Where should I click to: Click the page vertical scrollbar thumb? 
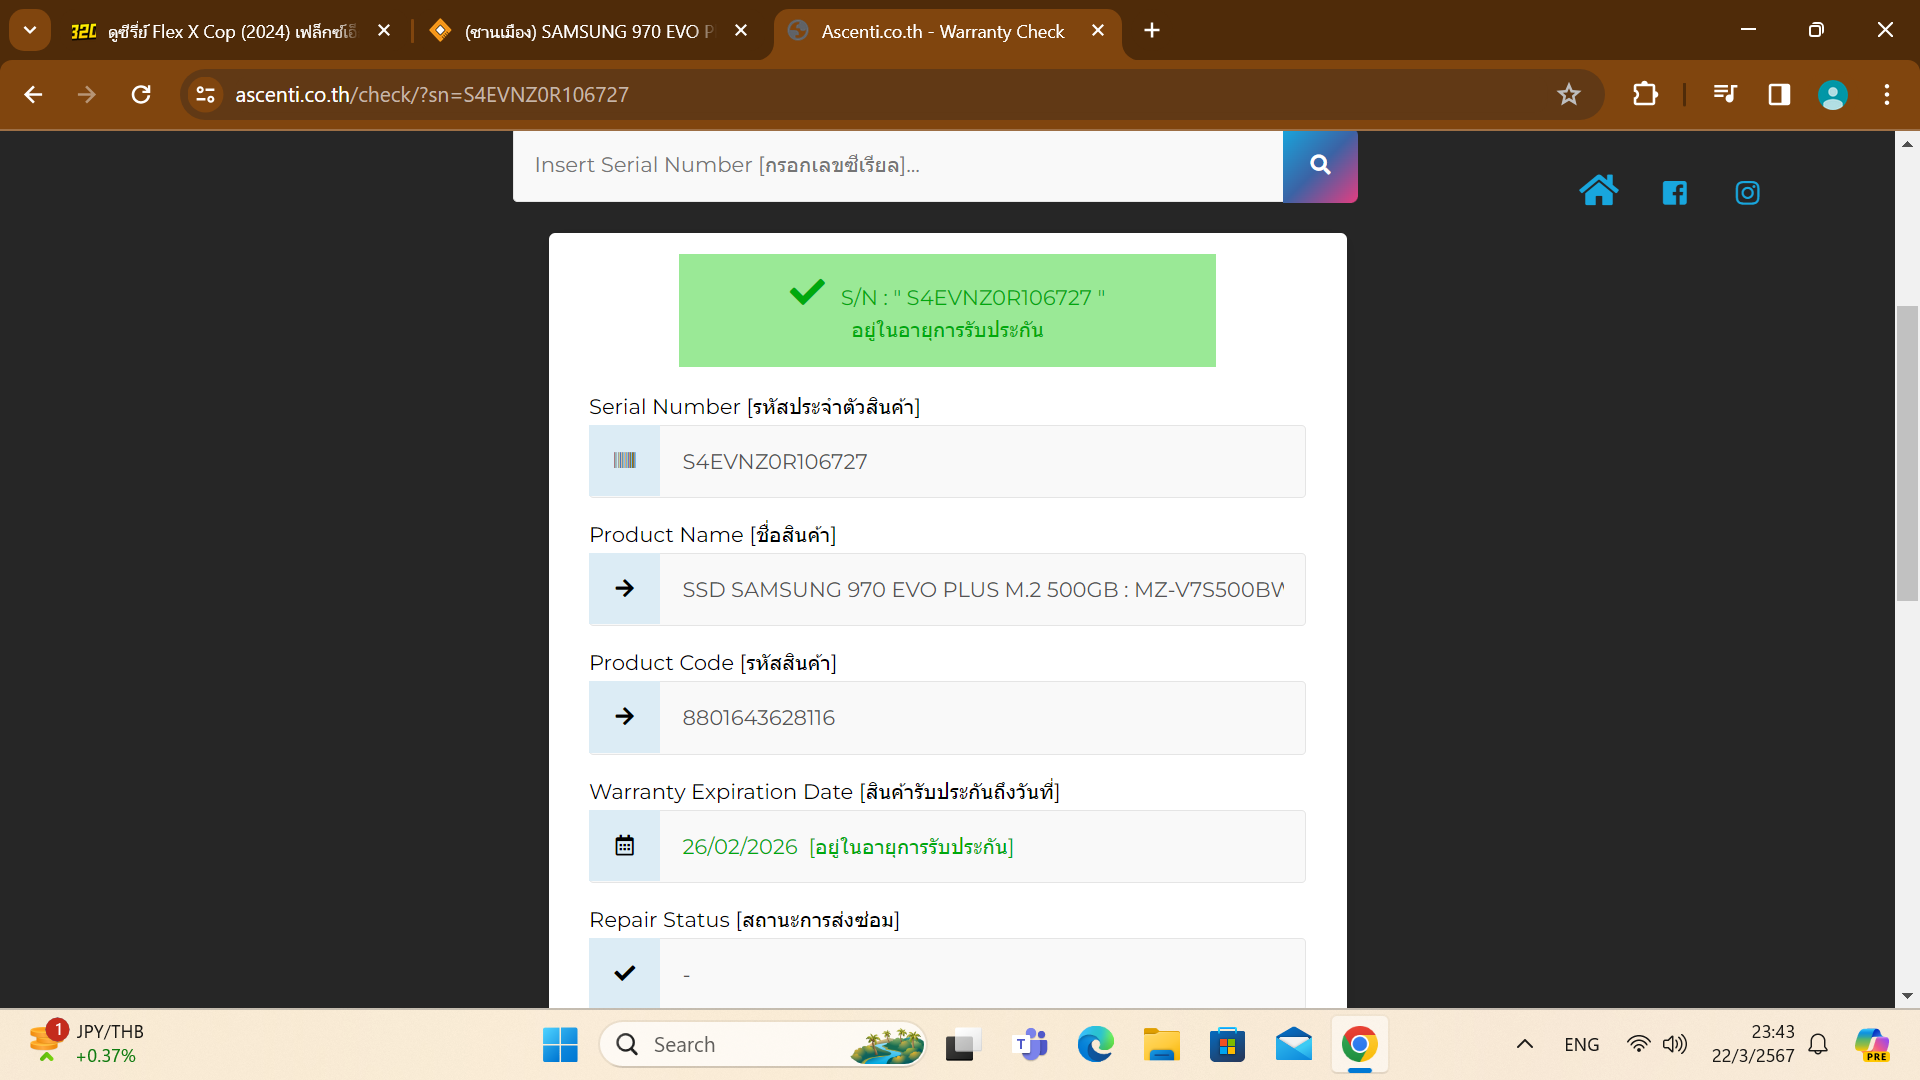(x=1907, y=453)
